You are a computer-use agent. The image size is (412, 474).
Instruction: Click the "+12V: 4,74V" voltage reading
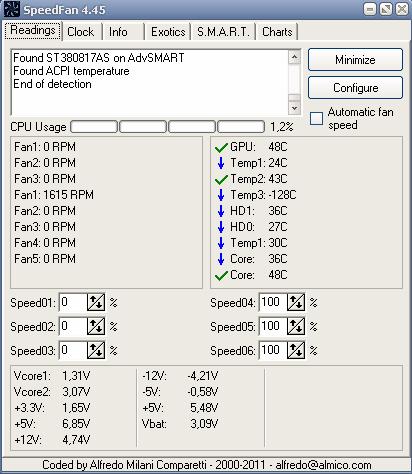pos(52,440)
